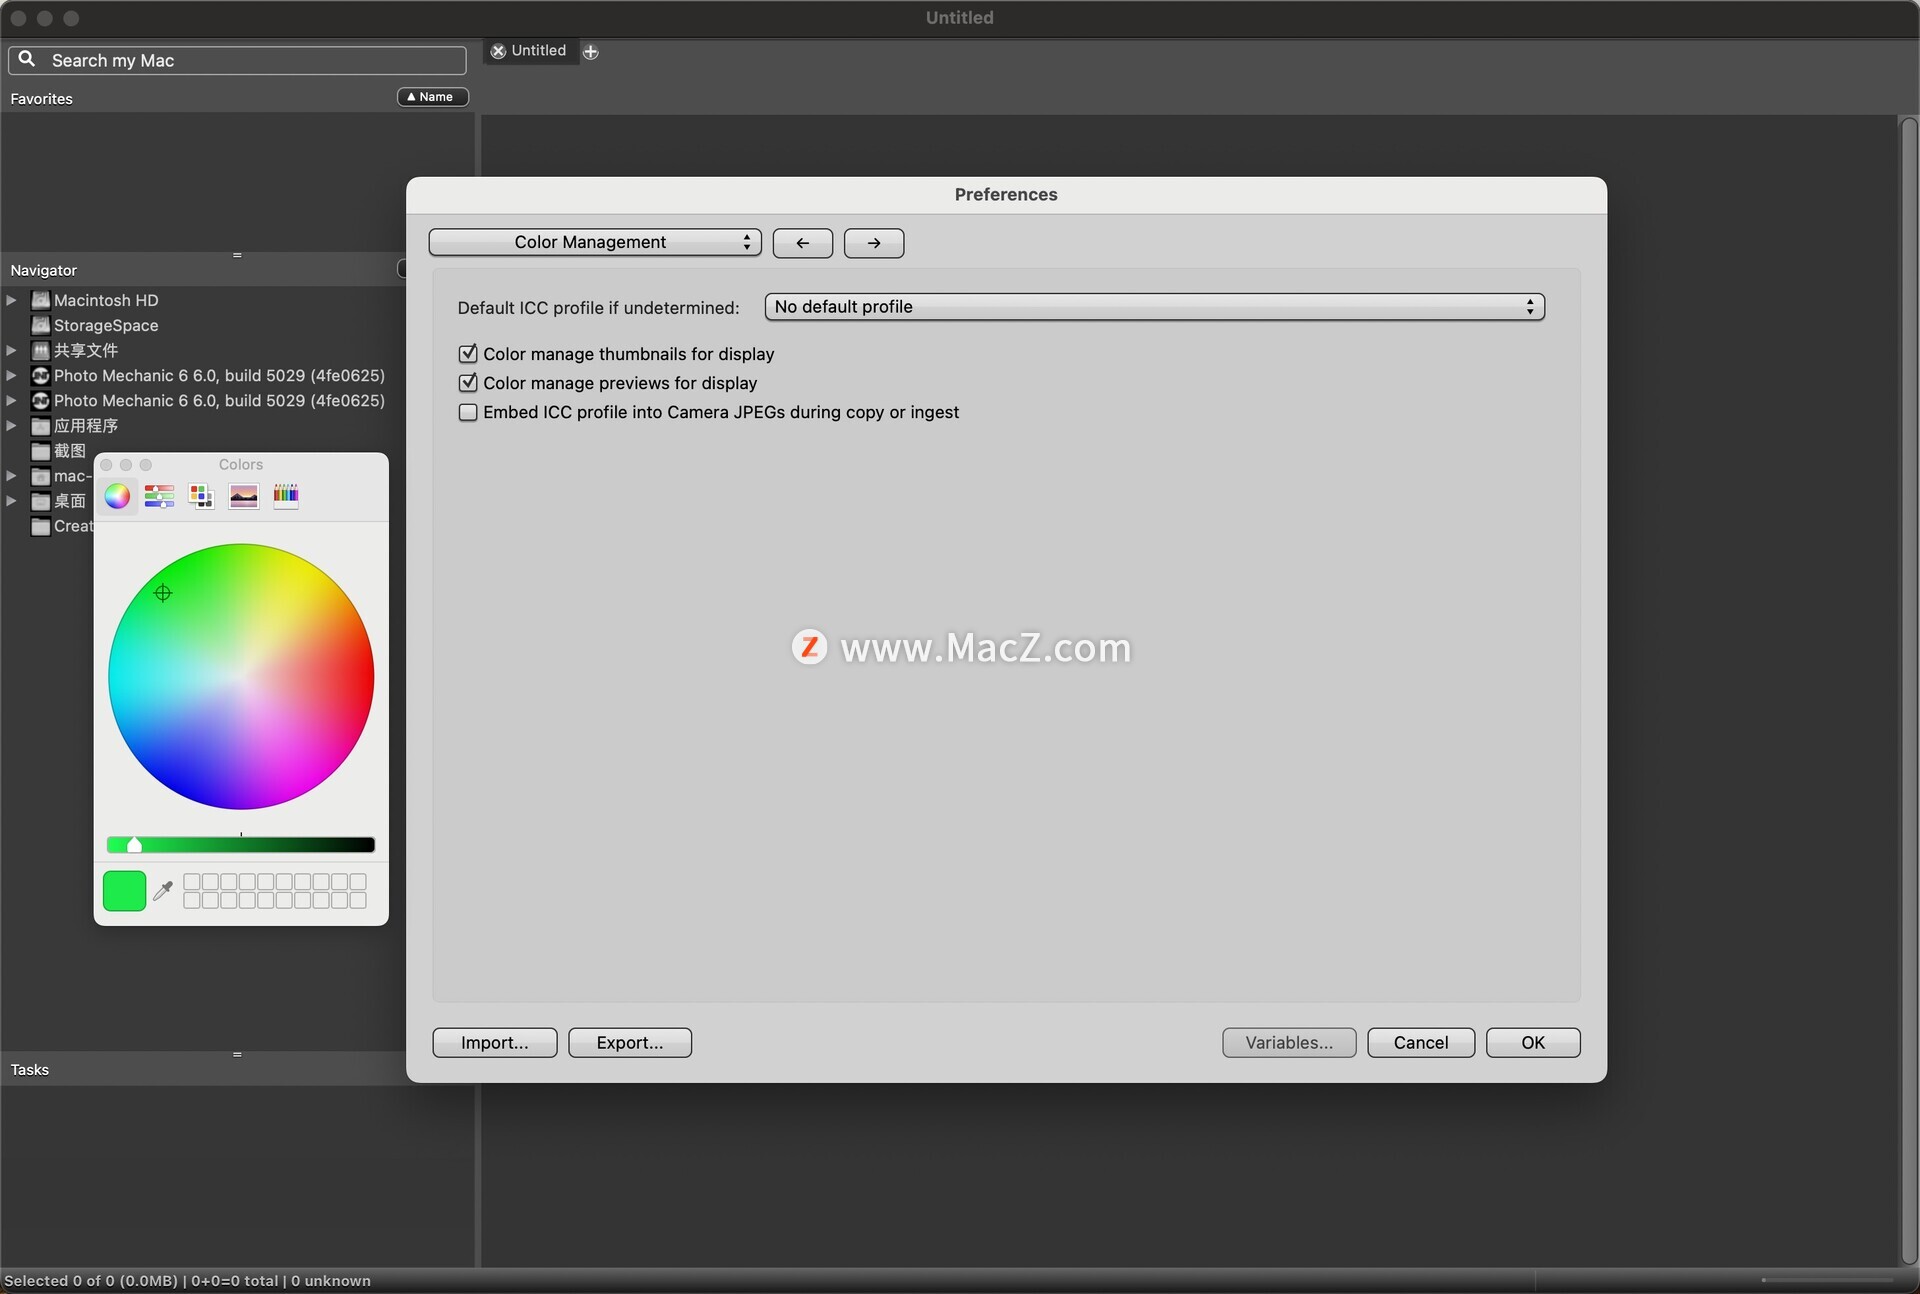Open the Color Management section dropdown

595,243
